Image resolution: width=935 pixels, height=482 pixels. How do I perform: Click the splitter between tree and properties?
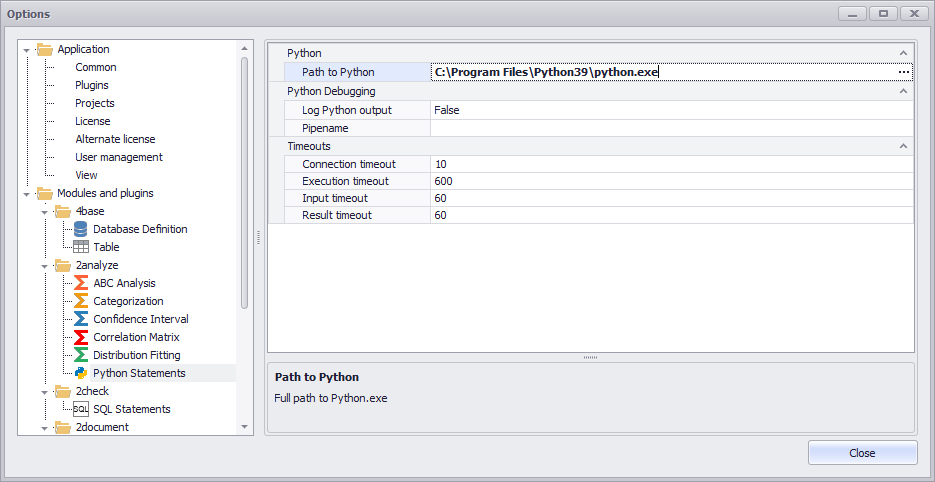[259, 237]
